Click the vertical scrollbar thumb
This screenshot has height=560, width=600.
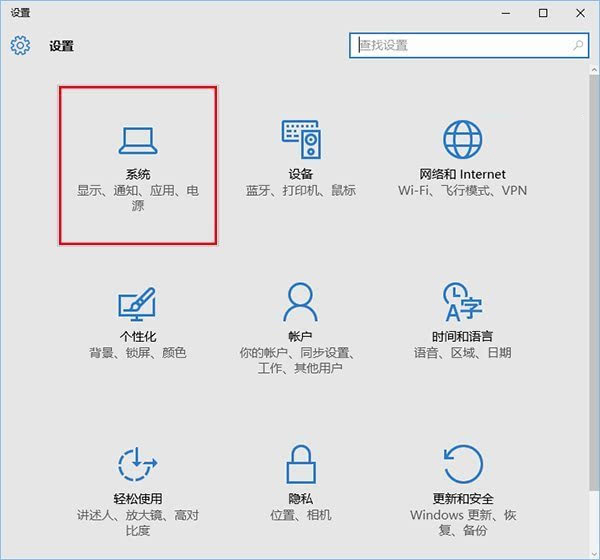(594, 282)
